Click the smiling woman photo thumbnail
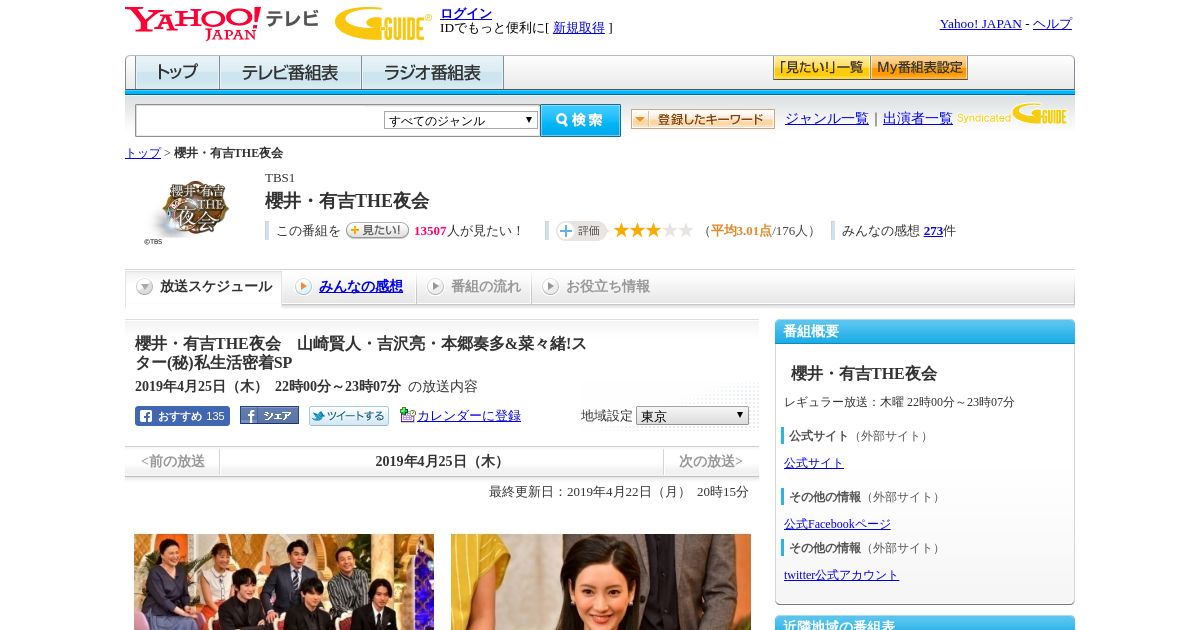The width and height of the screenshot is (1200, 630). click(x=601, y=582)
